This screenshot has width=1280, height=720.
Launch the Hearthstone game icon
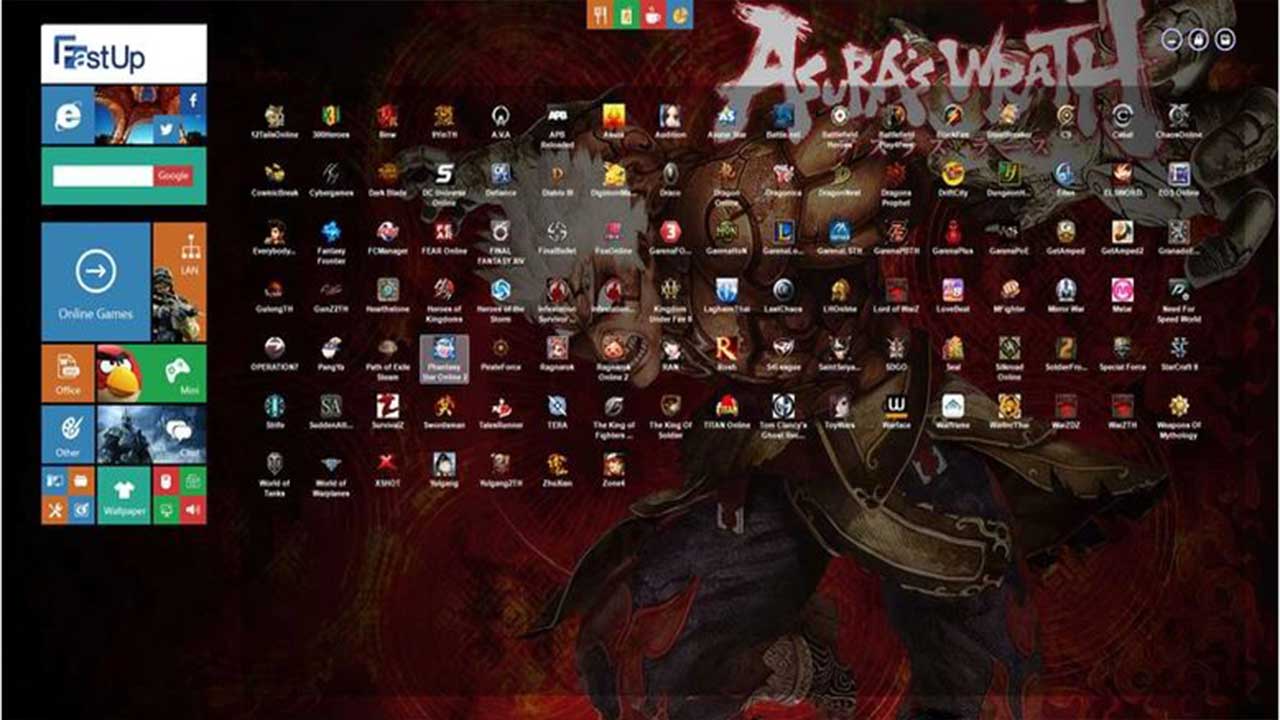pyautogui.click(x=388, y=292)
